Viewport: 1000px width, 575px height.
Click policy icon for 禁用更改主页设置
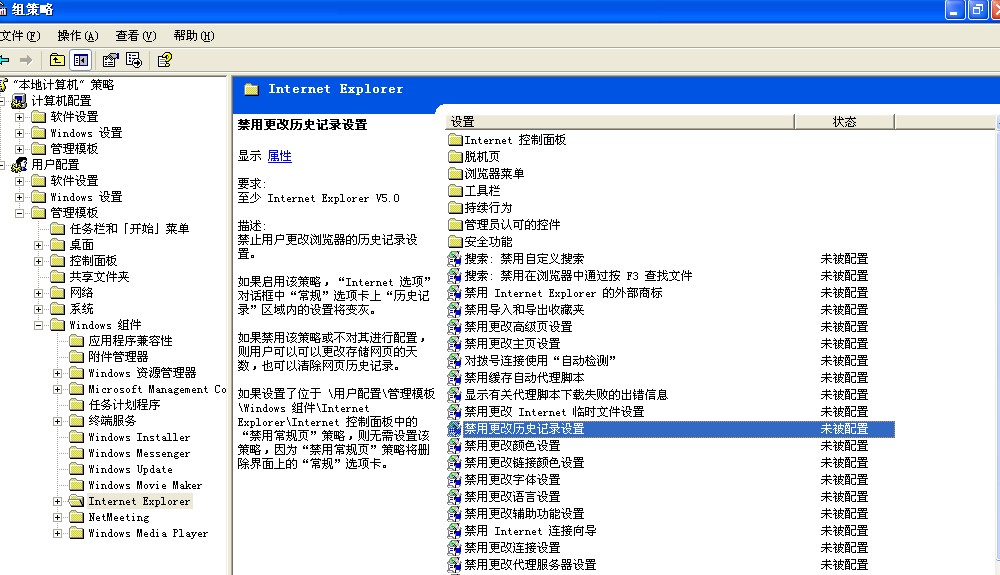454,344
